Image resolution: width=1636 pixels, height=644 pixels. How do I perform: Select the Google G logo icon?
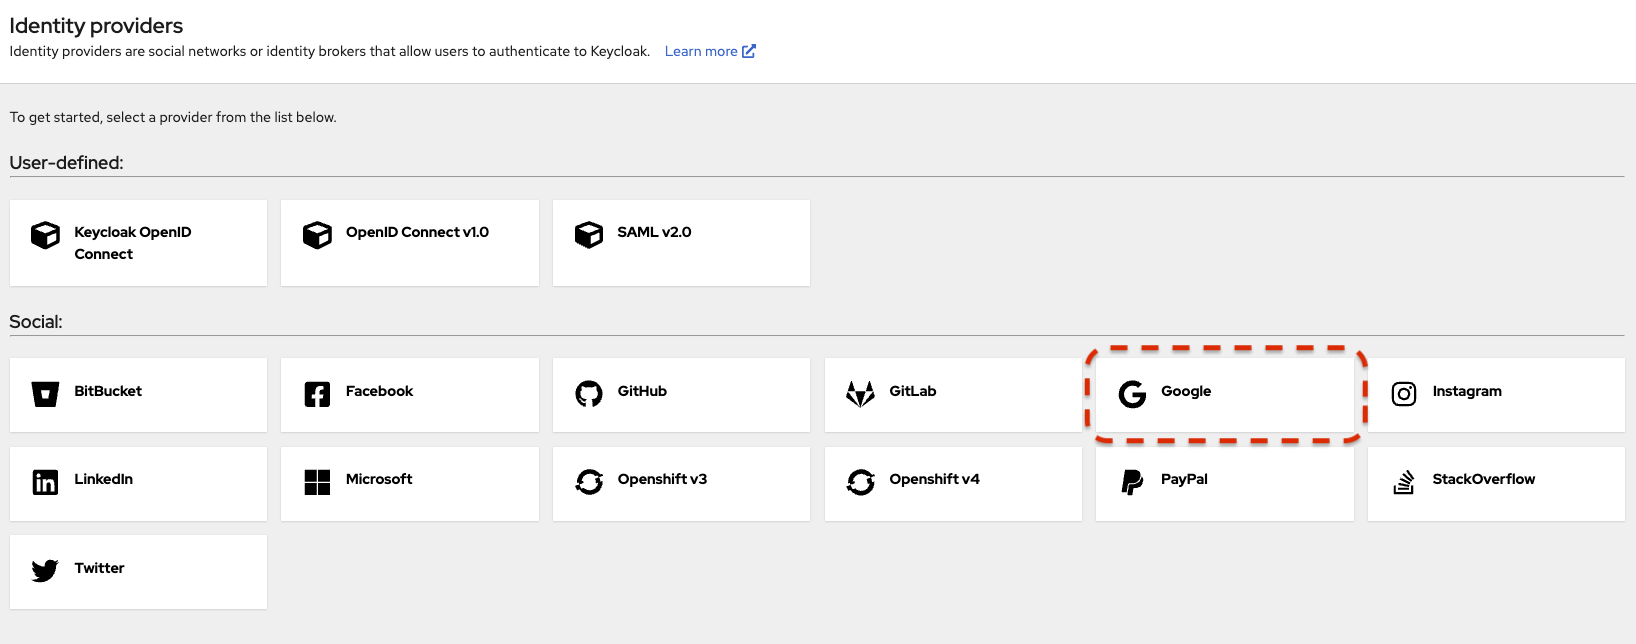tap(1132, 394)
